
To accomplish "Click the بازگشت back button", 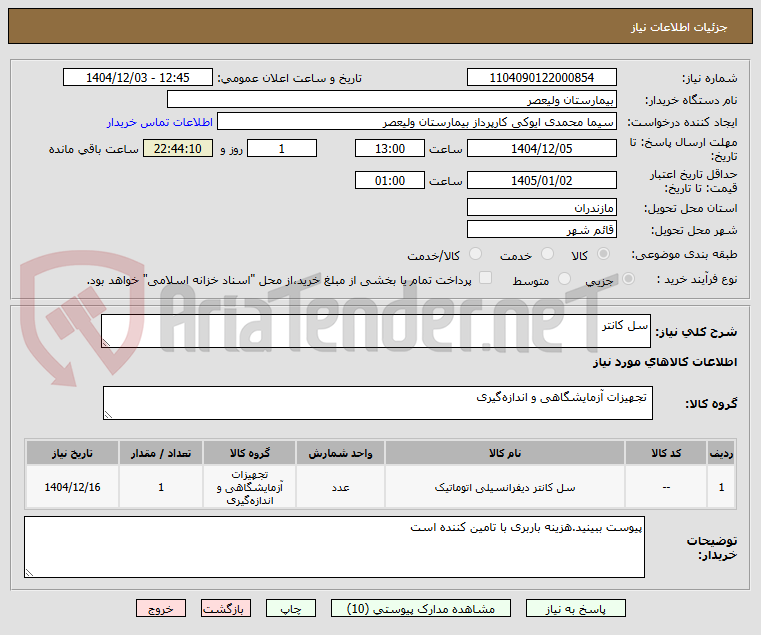I will [x=226, y=608].
